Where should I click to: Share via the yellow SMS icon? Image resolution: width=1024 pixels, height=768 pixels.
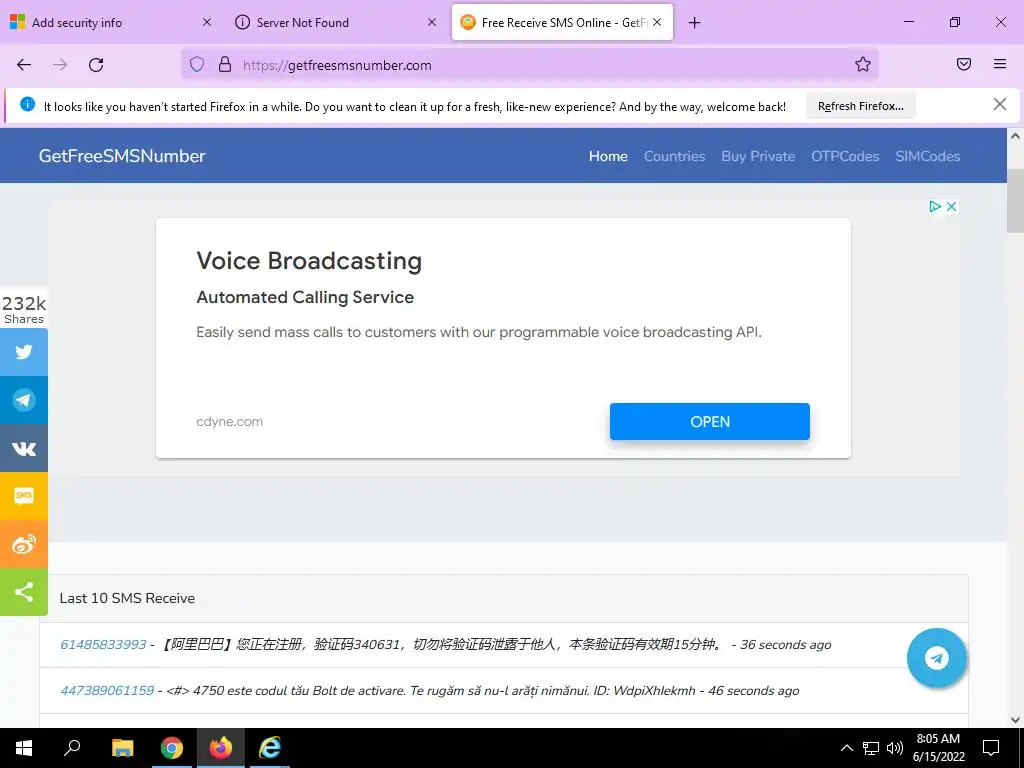(x=24, y=496)
